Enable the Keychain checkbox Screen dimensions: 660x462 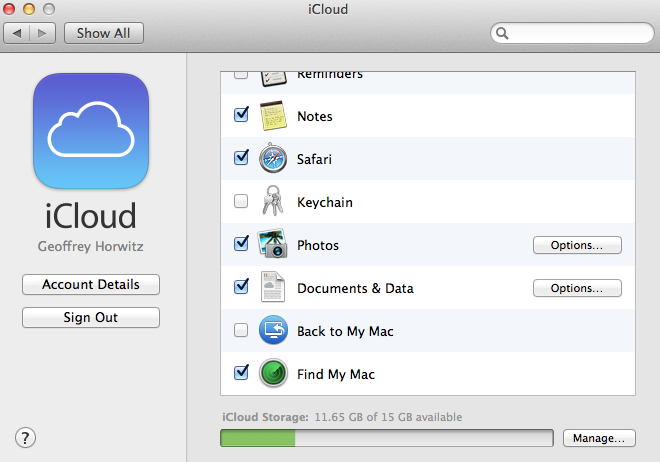click(x=241, y=201)
